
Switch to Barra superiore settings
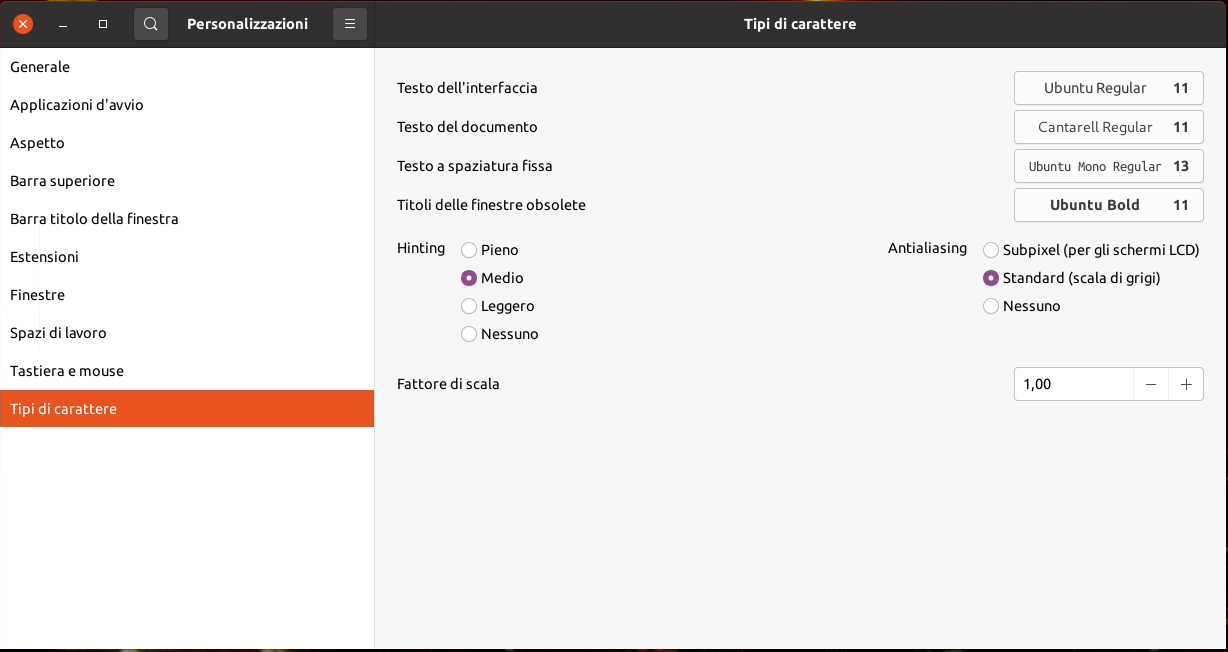click(x=62, y=181)
